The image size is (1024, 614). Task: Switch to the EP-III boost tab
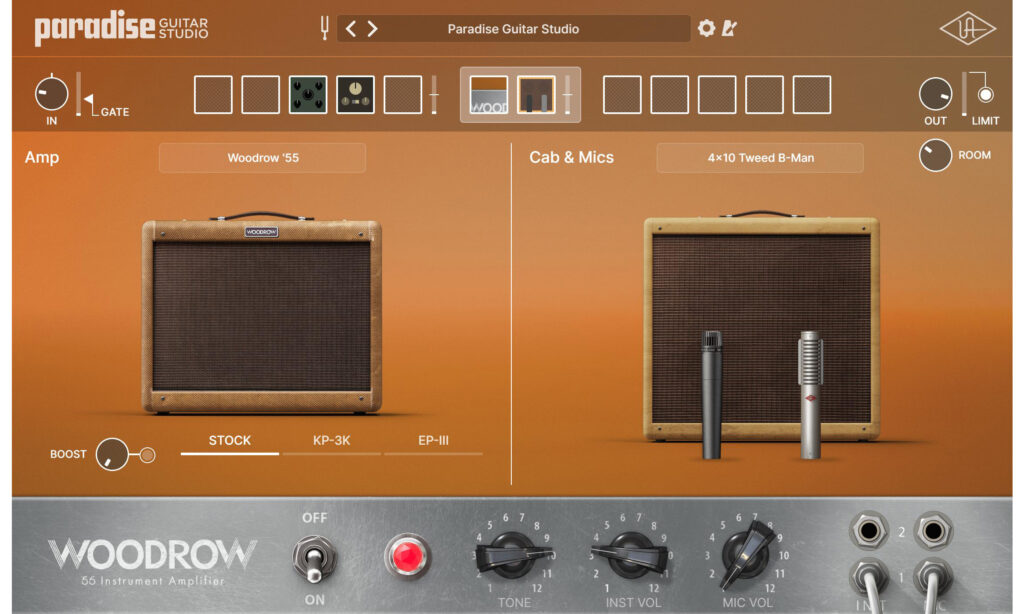pos(433,441)
